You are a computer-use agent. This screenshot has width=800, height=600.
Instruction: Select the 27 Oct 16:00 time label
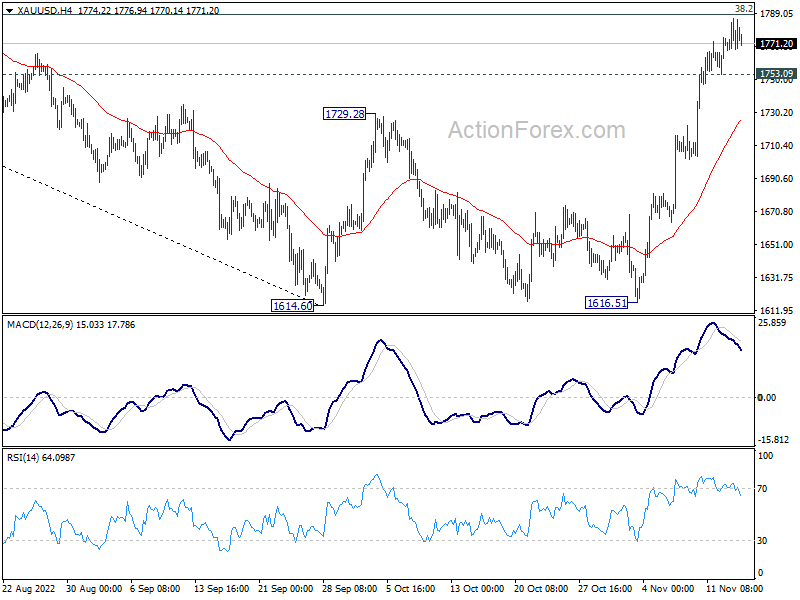coord(605,589)
